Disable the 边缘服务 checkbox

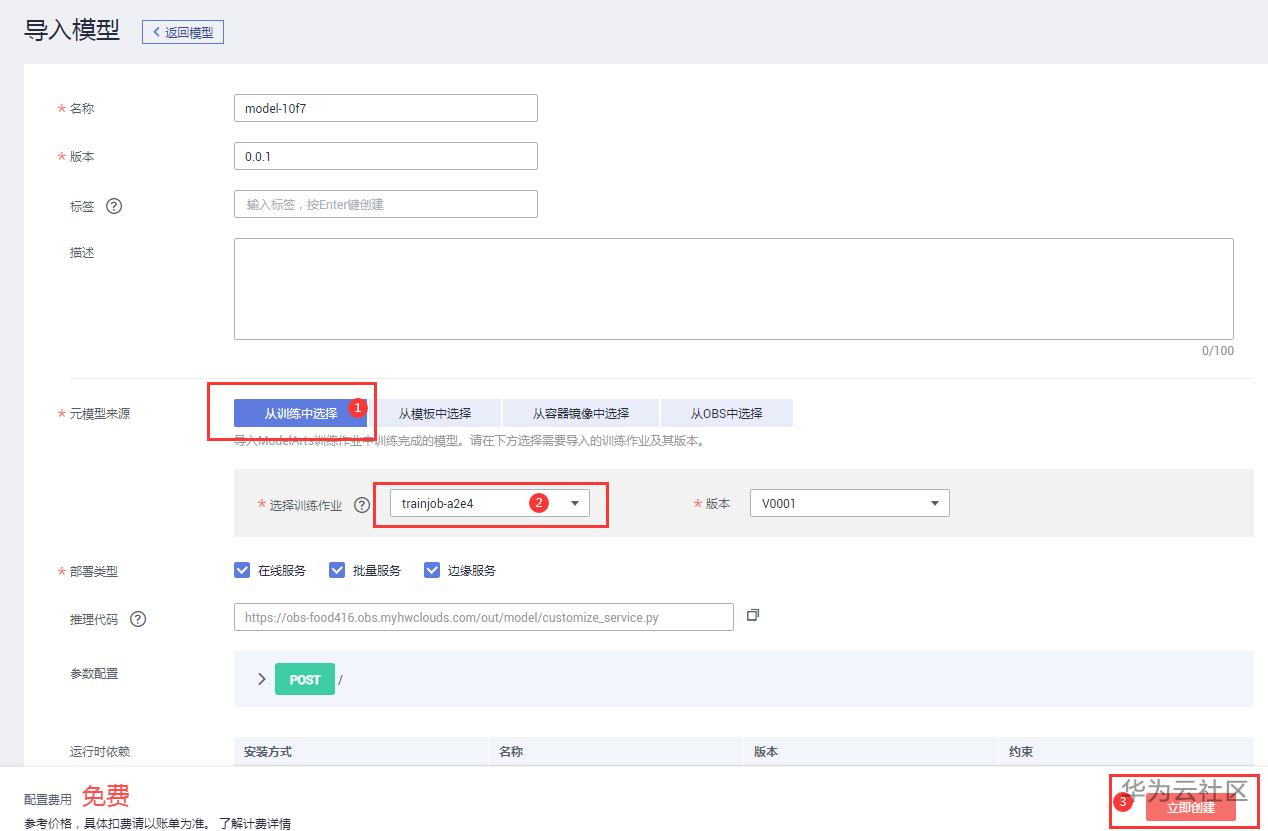point(432,570)
